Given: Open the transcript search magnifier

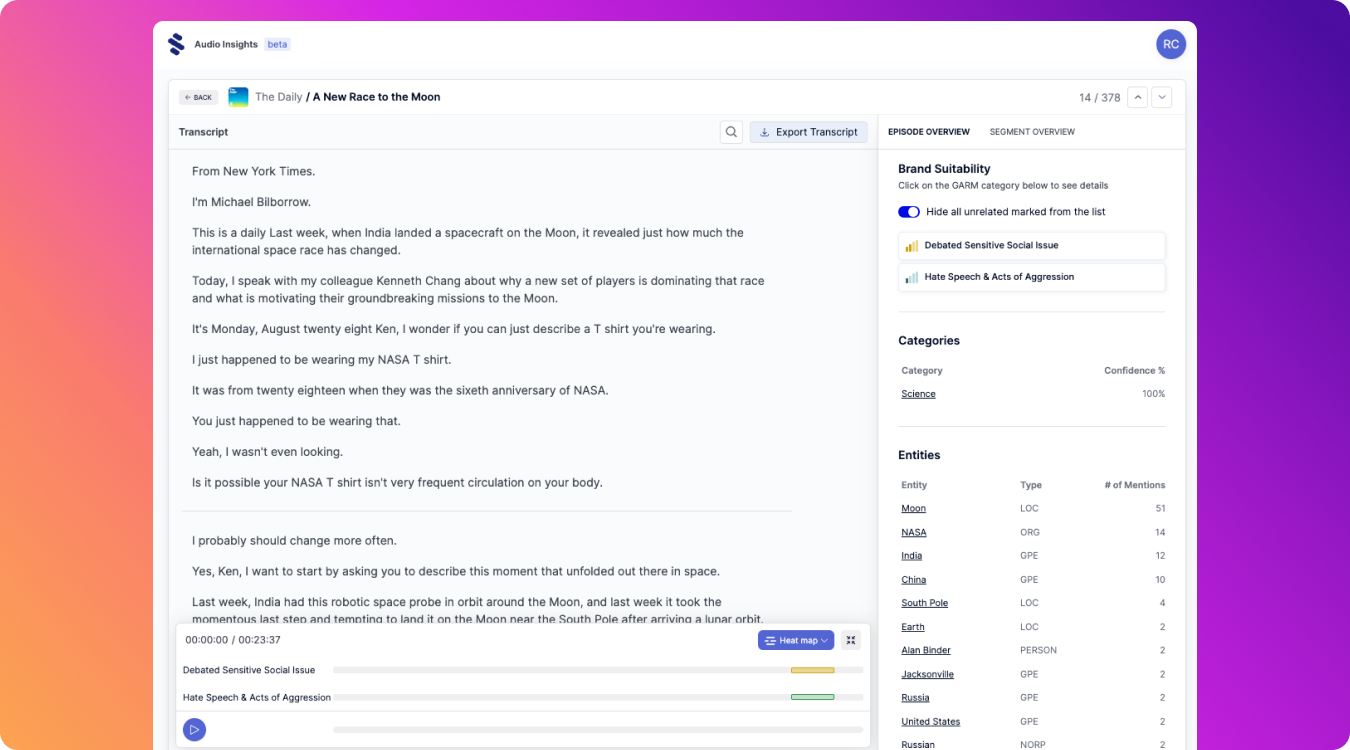Looking at the screenshot, I should pyautogui.click(x=731, y=131).
